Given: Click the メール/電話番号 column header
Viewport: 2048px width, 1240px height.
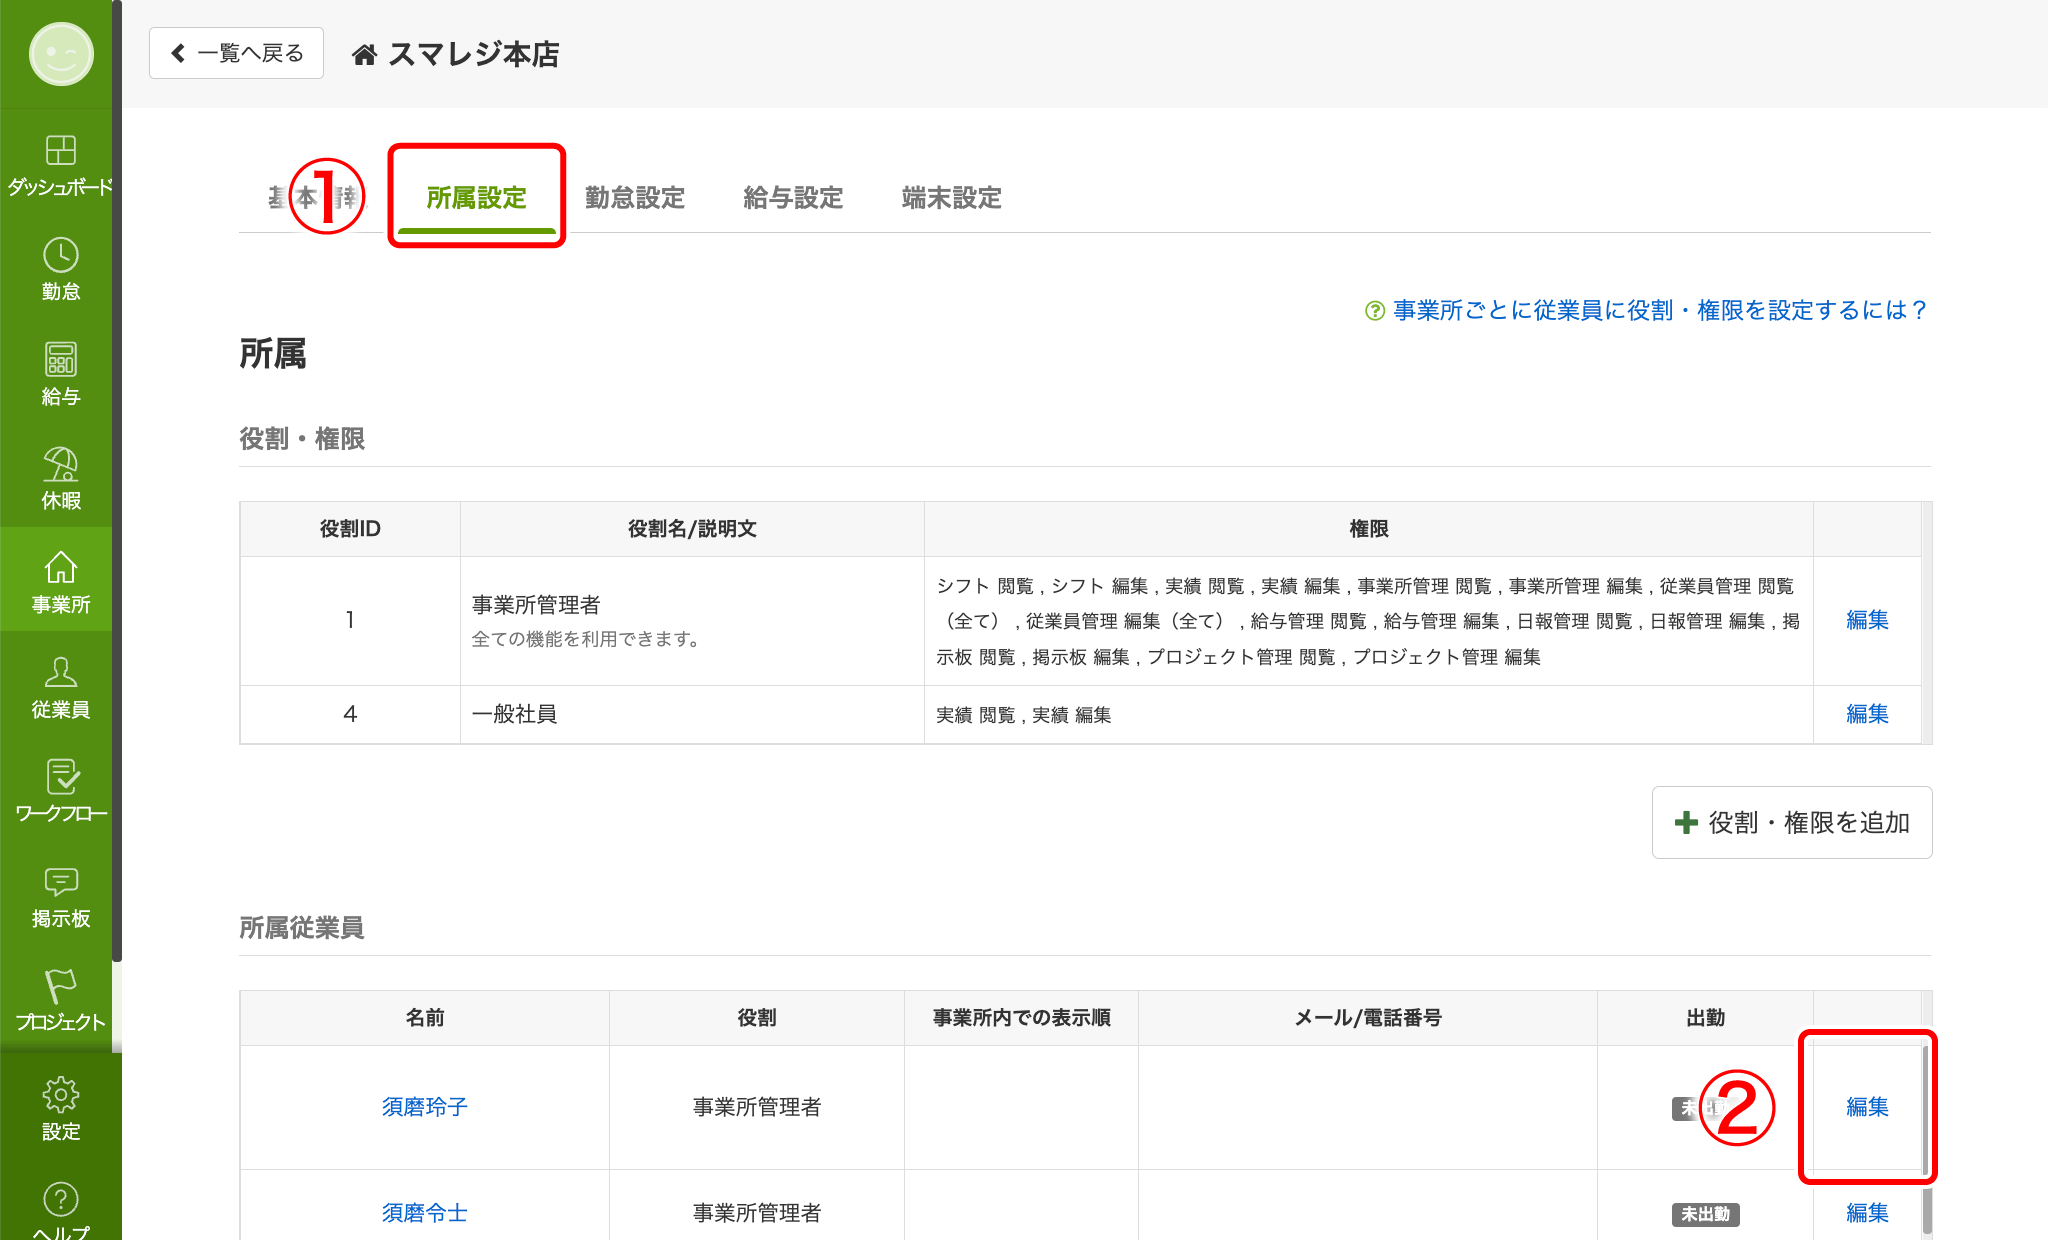Looking at the screenshot, I should coord(1368,1018).
